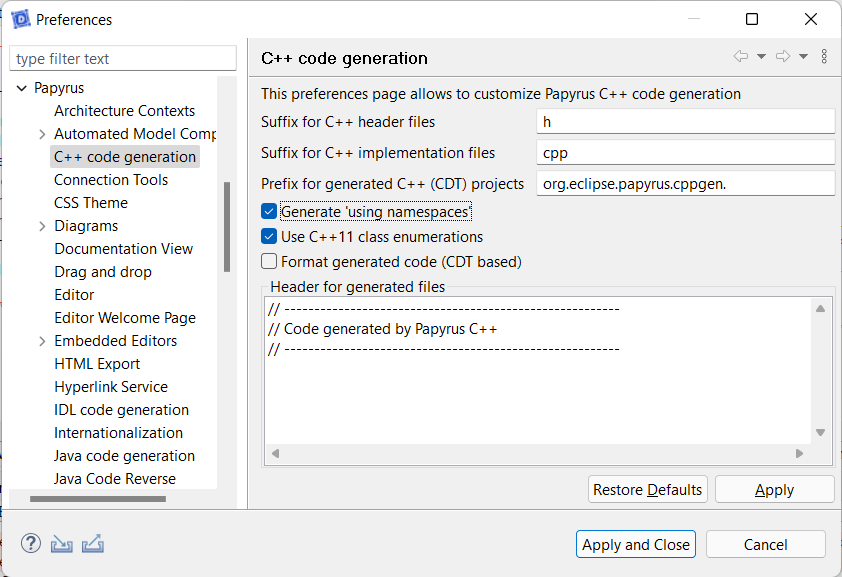
Task: Toggle Use C++11 class enumerations
Action: point(269,236)
